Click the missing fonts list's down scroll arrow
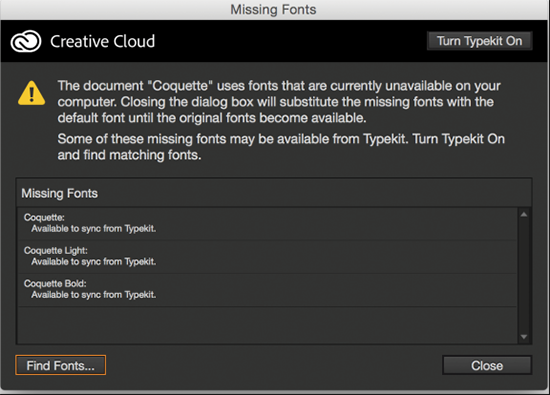 524,337
